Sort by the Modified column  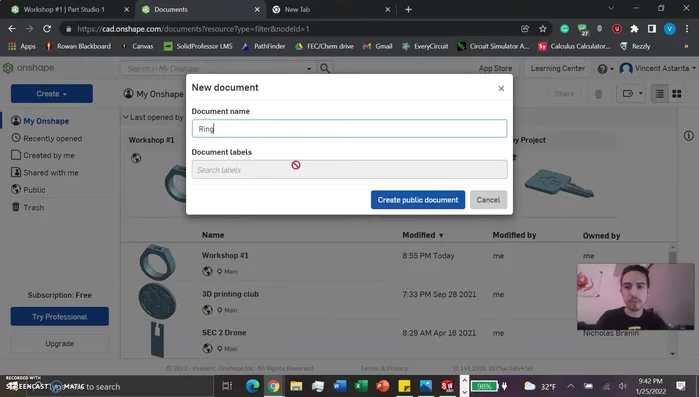(x=423, y=235)
